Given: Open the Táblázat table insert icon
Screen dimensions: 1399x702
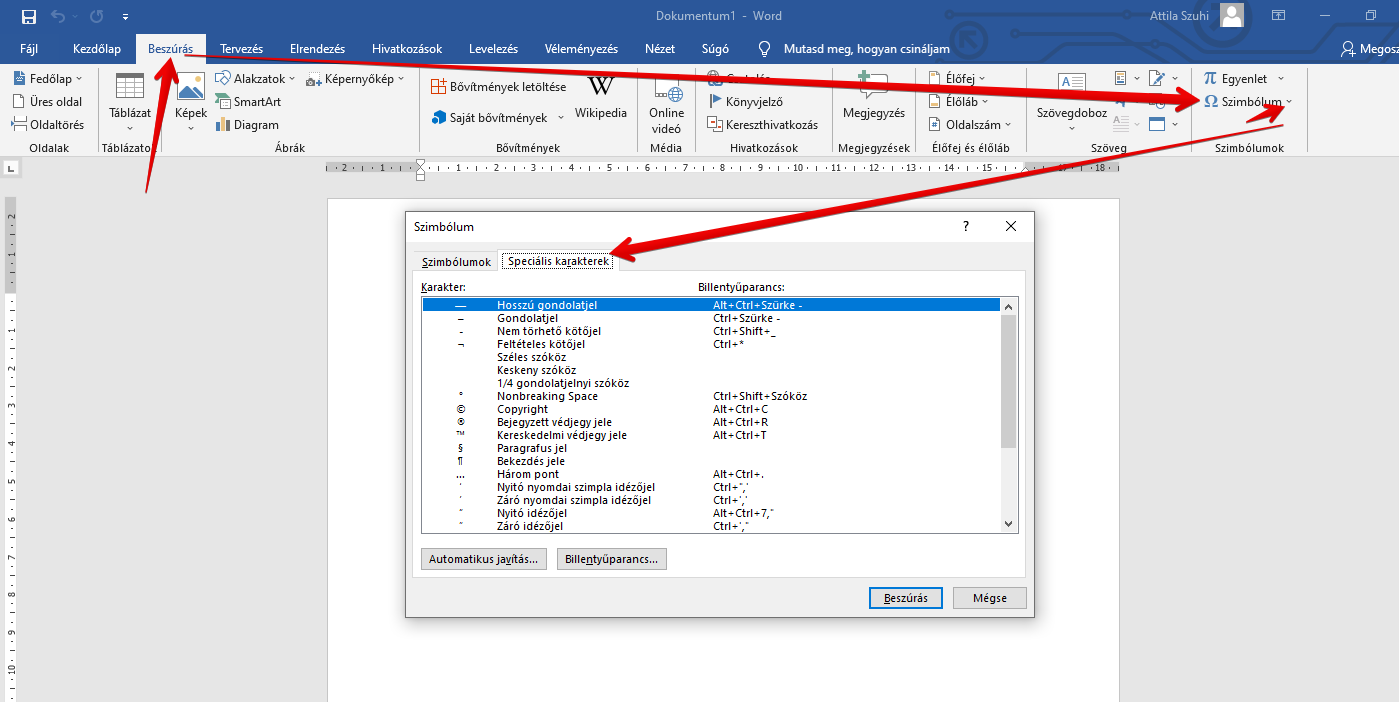Looking at the screenshot, I should (x=130, y=89).
